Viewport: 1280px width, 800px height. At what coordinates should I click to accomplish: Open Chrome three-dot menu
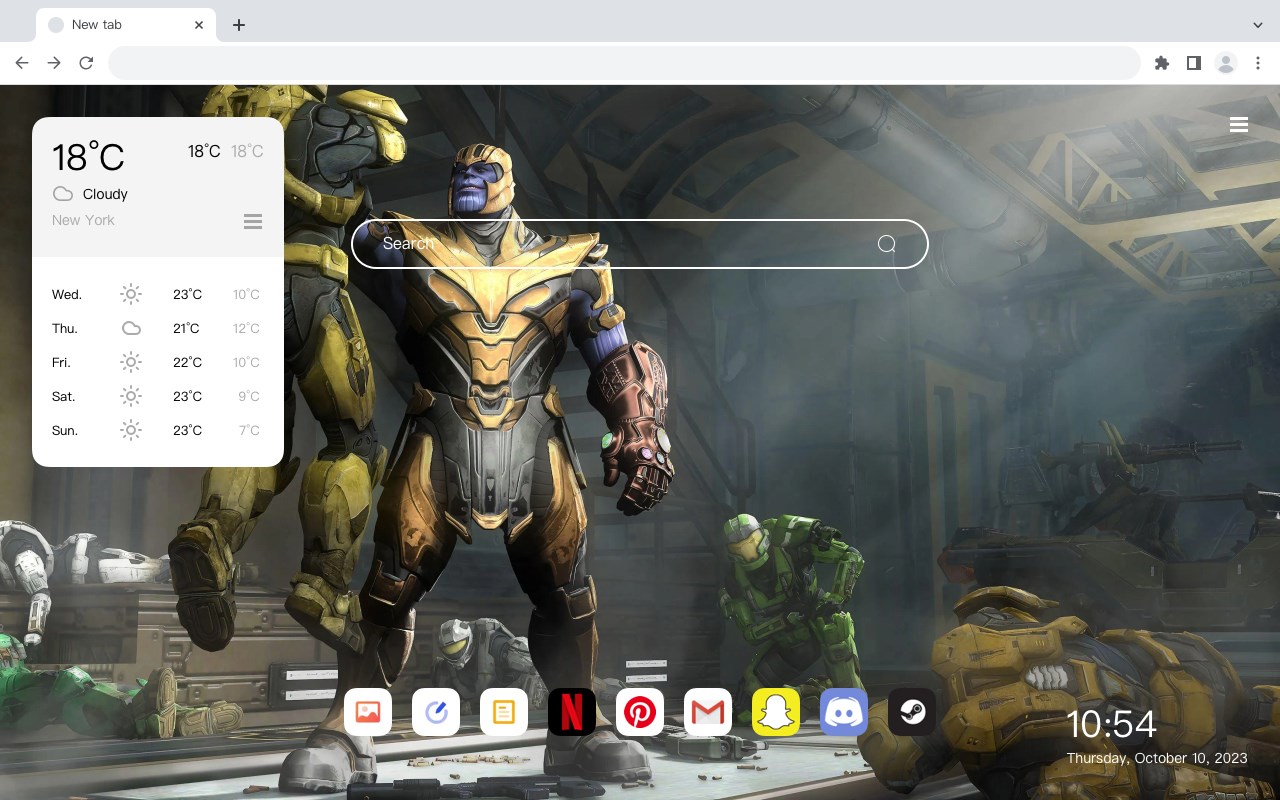pyautogui.click(x=1258, y=63)
